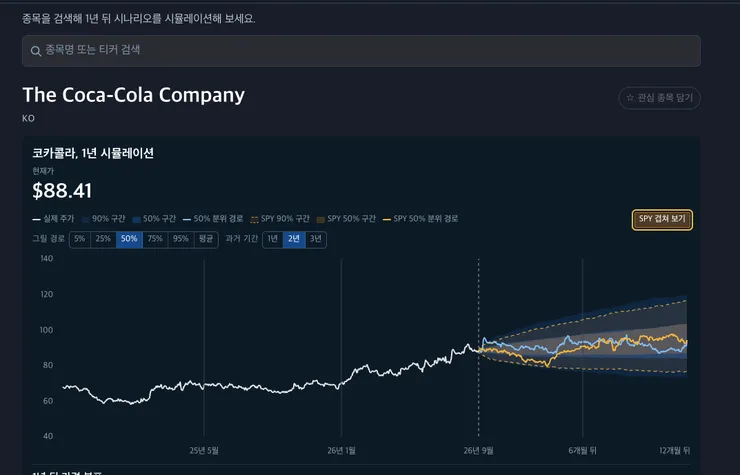Click the 25년 5월 axis label
This screenshot has width=740, height=475.
(x=204, y=450)
